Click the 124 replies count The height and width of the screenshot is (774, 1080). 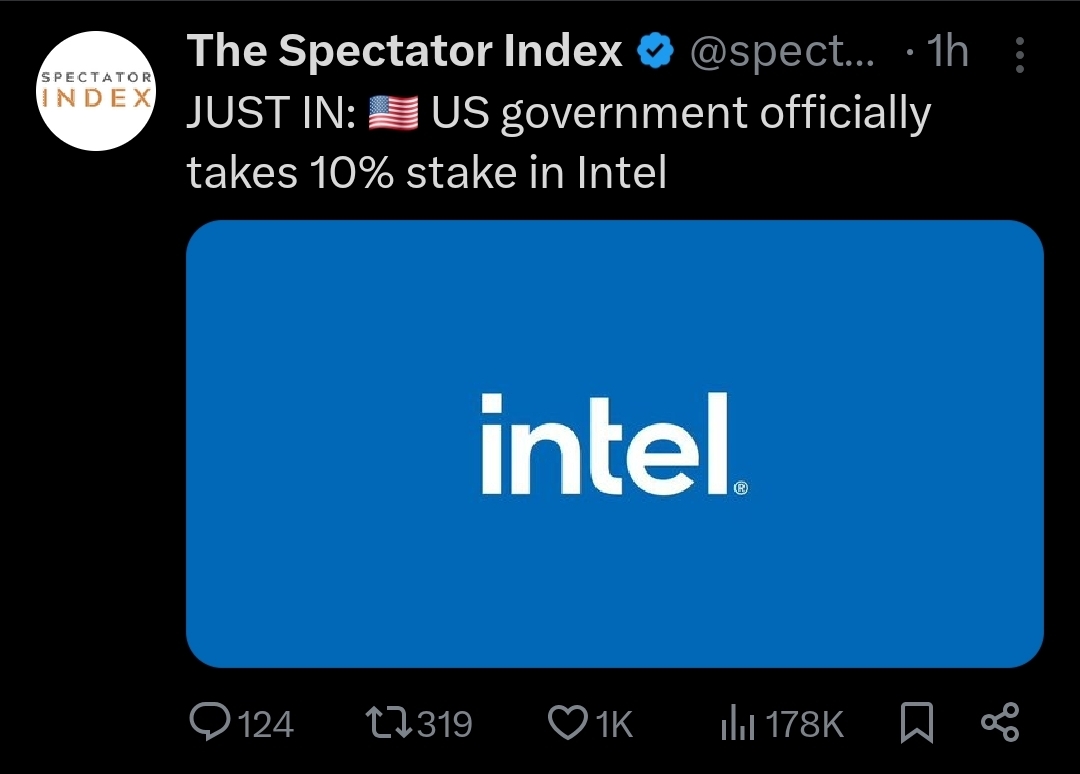click(x=267, y=723)
